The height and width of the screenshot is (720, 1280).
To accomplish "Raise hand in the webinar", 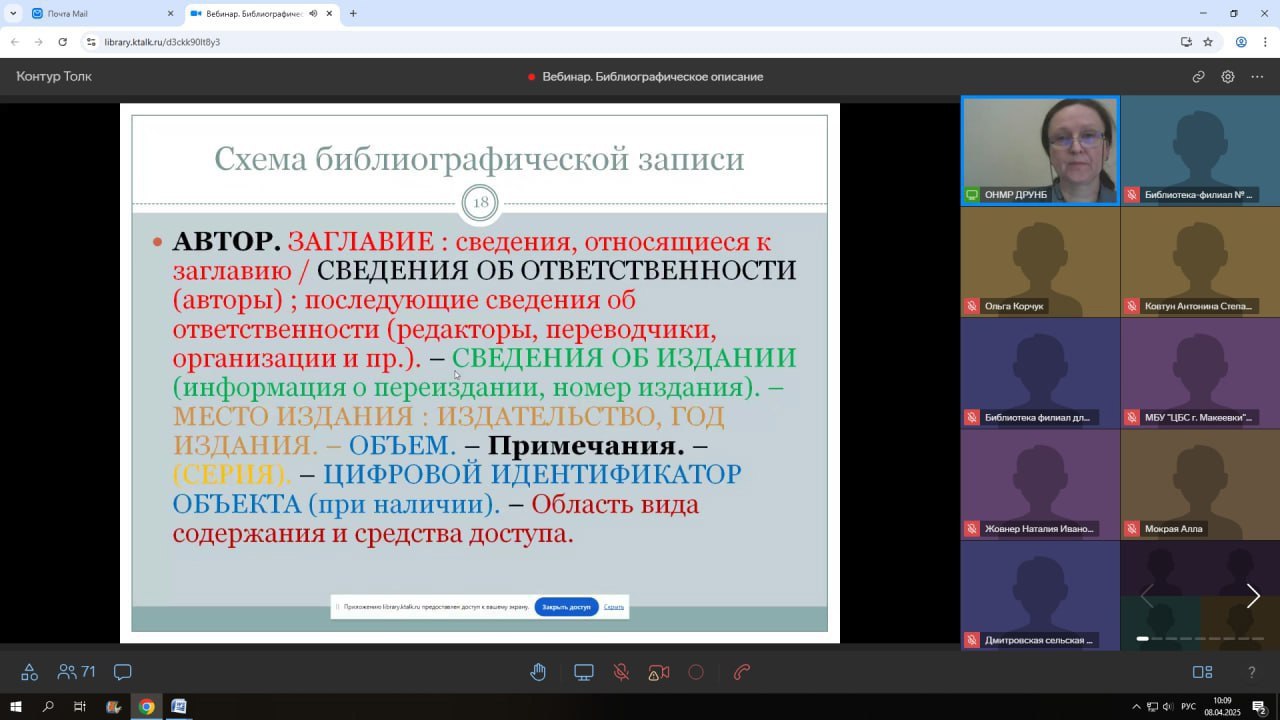I will [x=538, y=672].
